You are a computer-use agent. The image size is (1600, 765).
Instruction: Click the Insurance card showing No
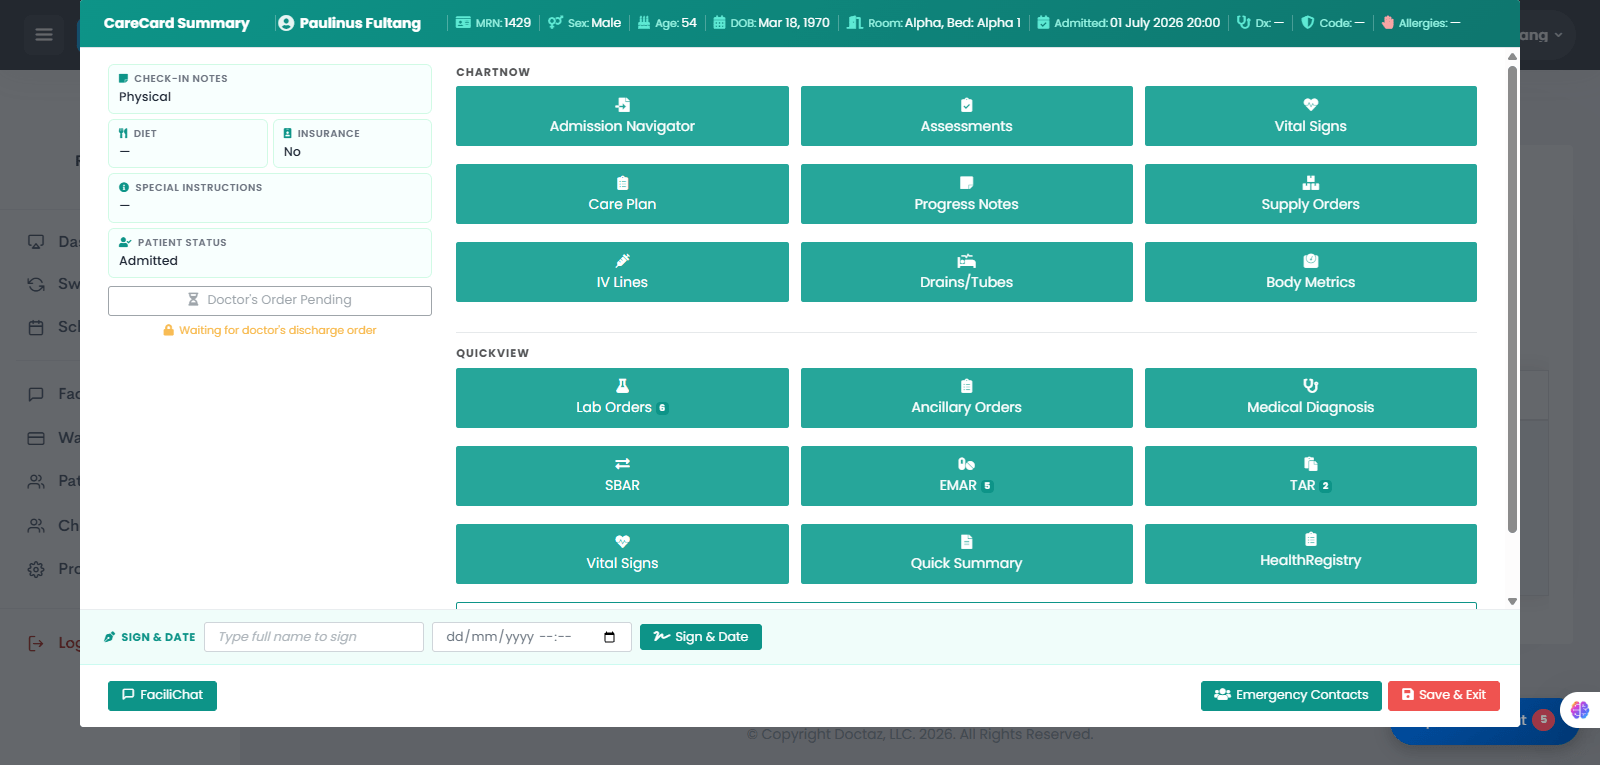pyautogui.click(x=352, y=143)
